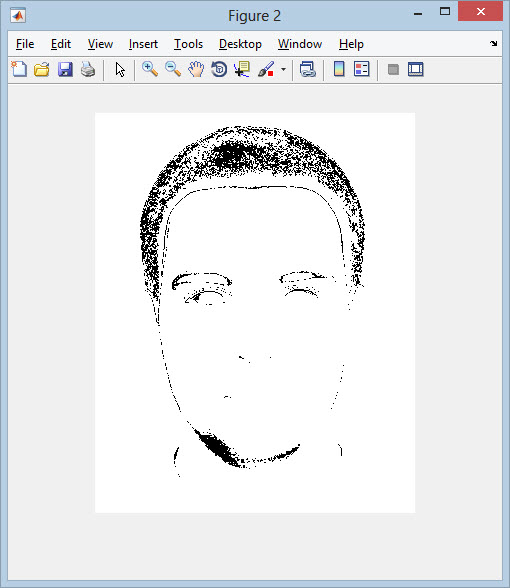Enable the Rotate 3D tool
Image resolution: width=510 pixels, height=588 pixels.
[219, 69]
